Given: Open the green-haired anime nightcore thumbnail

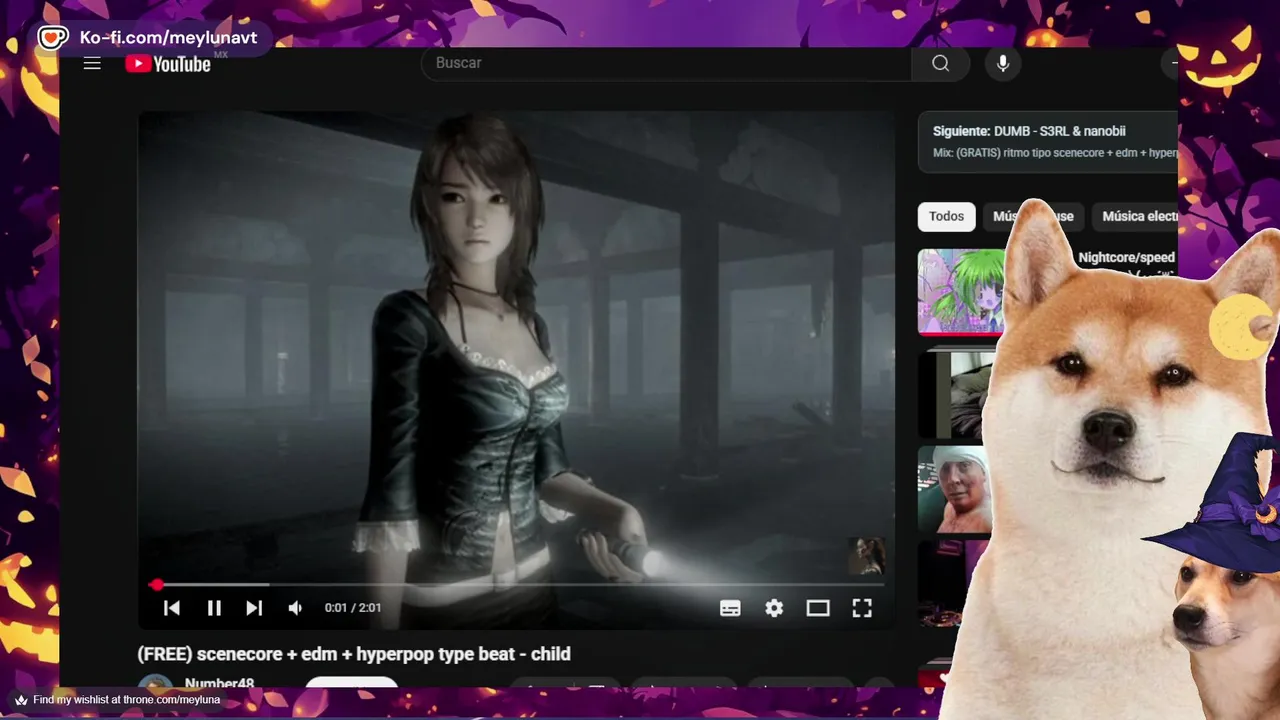Looking at the screenshot, I should 961,292.
